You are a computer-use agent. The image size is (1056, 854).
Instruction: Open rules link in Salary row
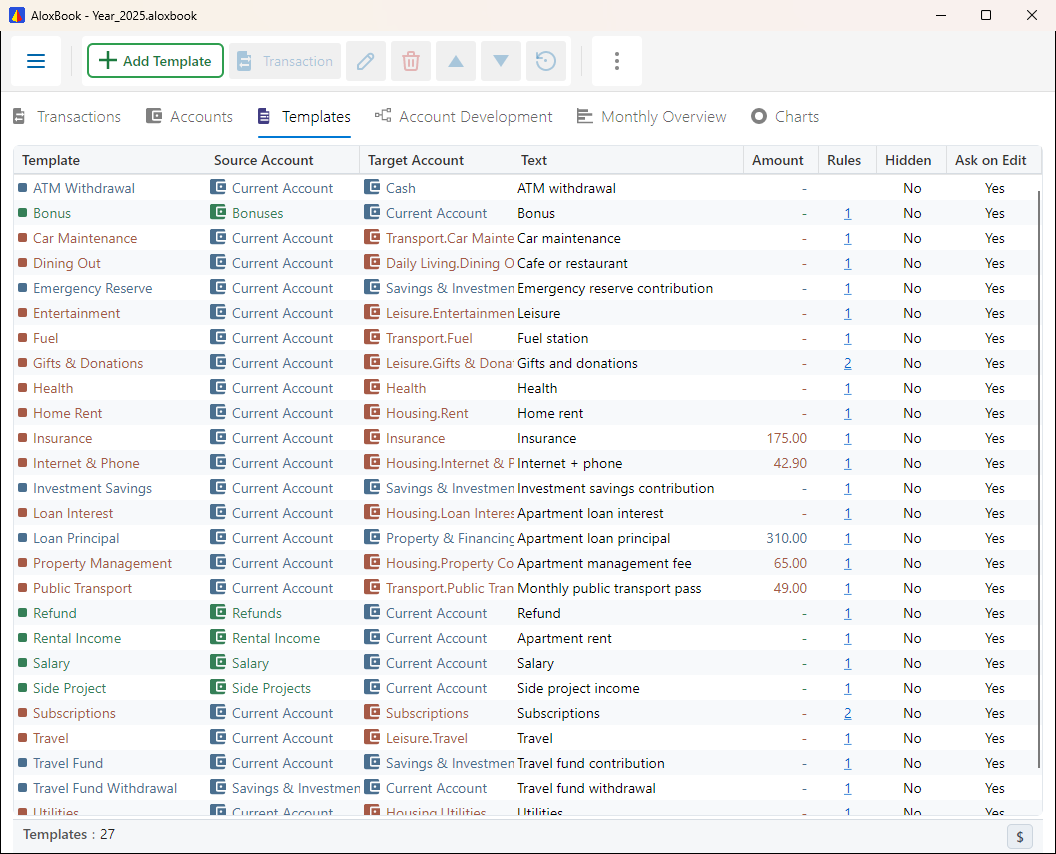[848, 663]
